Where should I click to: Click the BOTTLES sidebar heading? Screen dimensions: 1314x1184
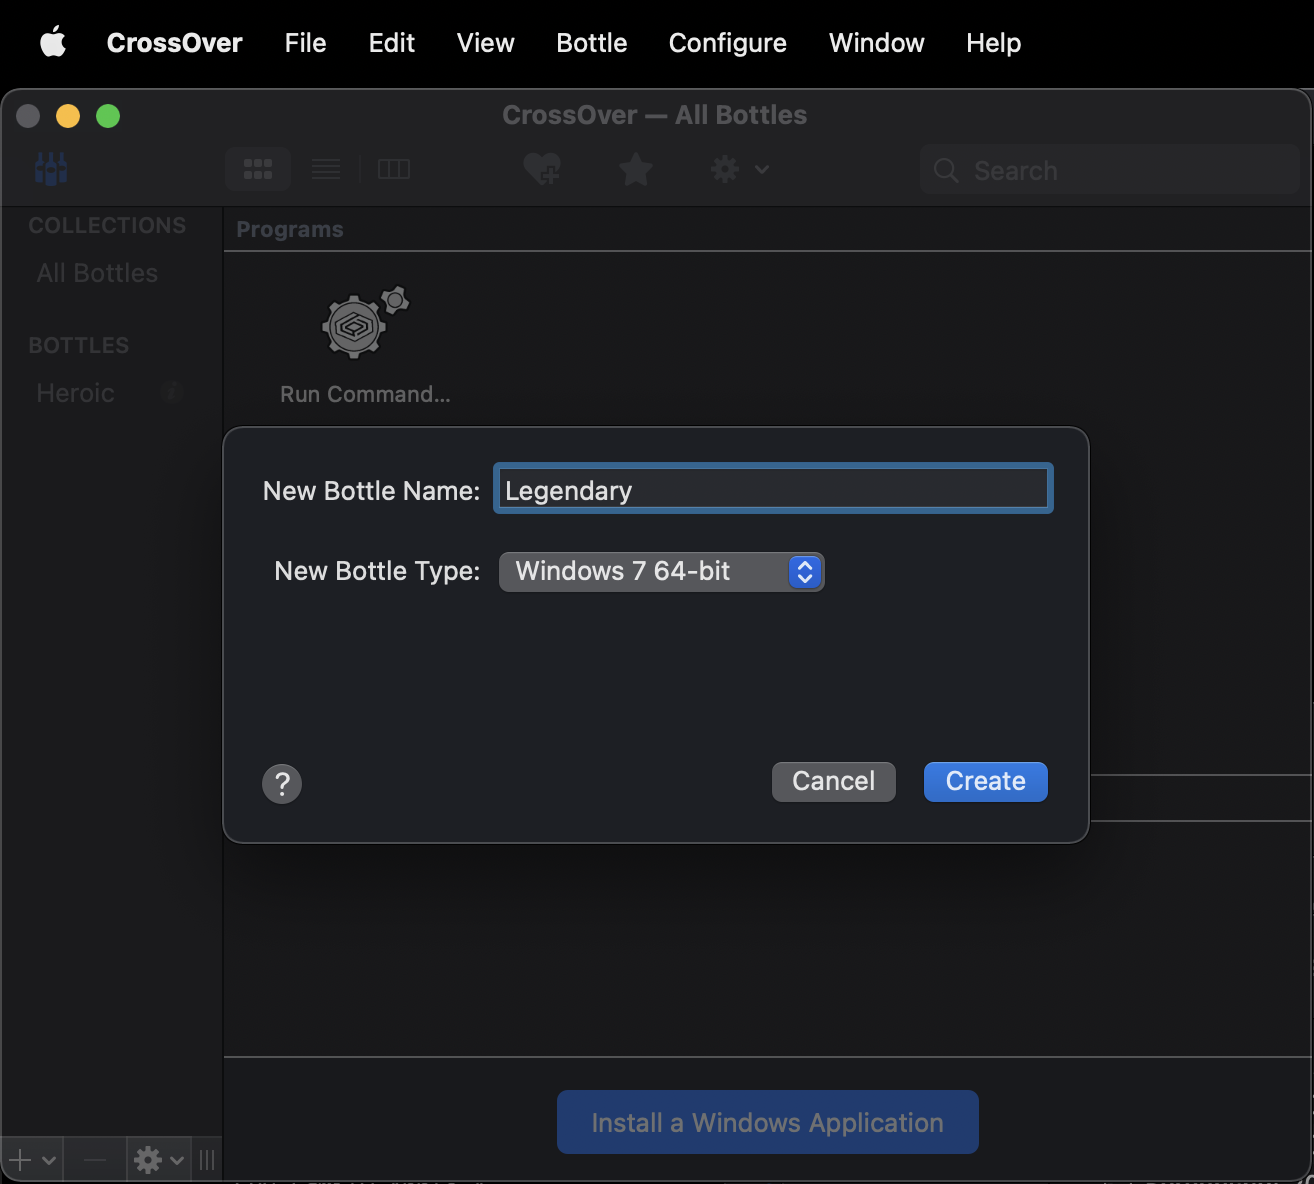pyautogui.click(x=79, y=345)
